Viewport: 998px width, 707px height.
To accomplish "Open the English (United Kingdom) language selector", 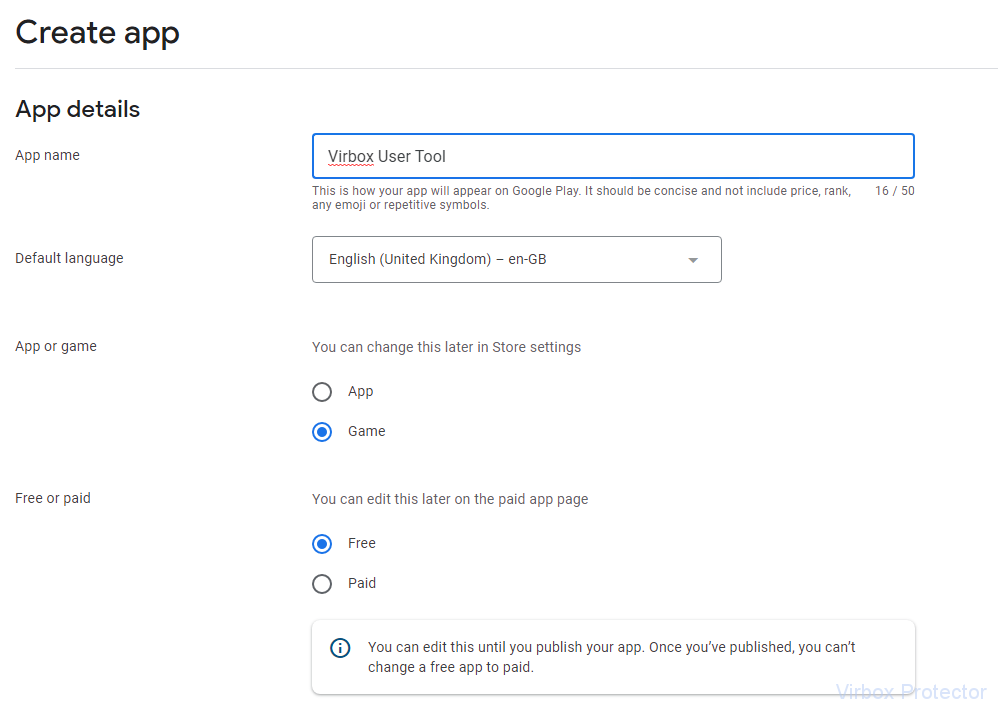I will click(517, 260).
